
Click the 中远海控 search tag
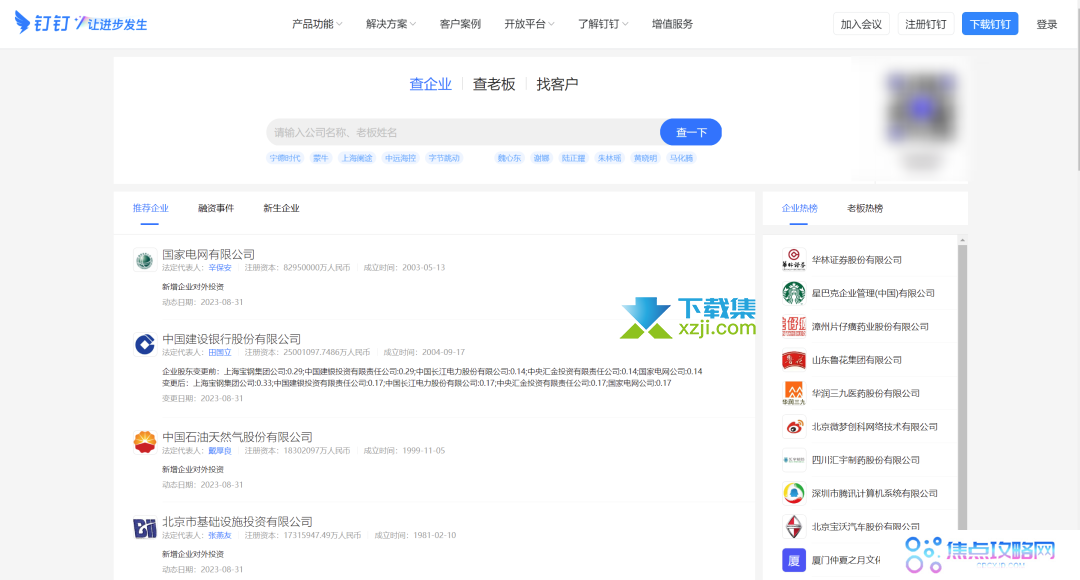(400, 158)
